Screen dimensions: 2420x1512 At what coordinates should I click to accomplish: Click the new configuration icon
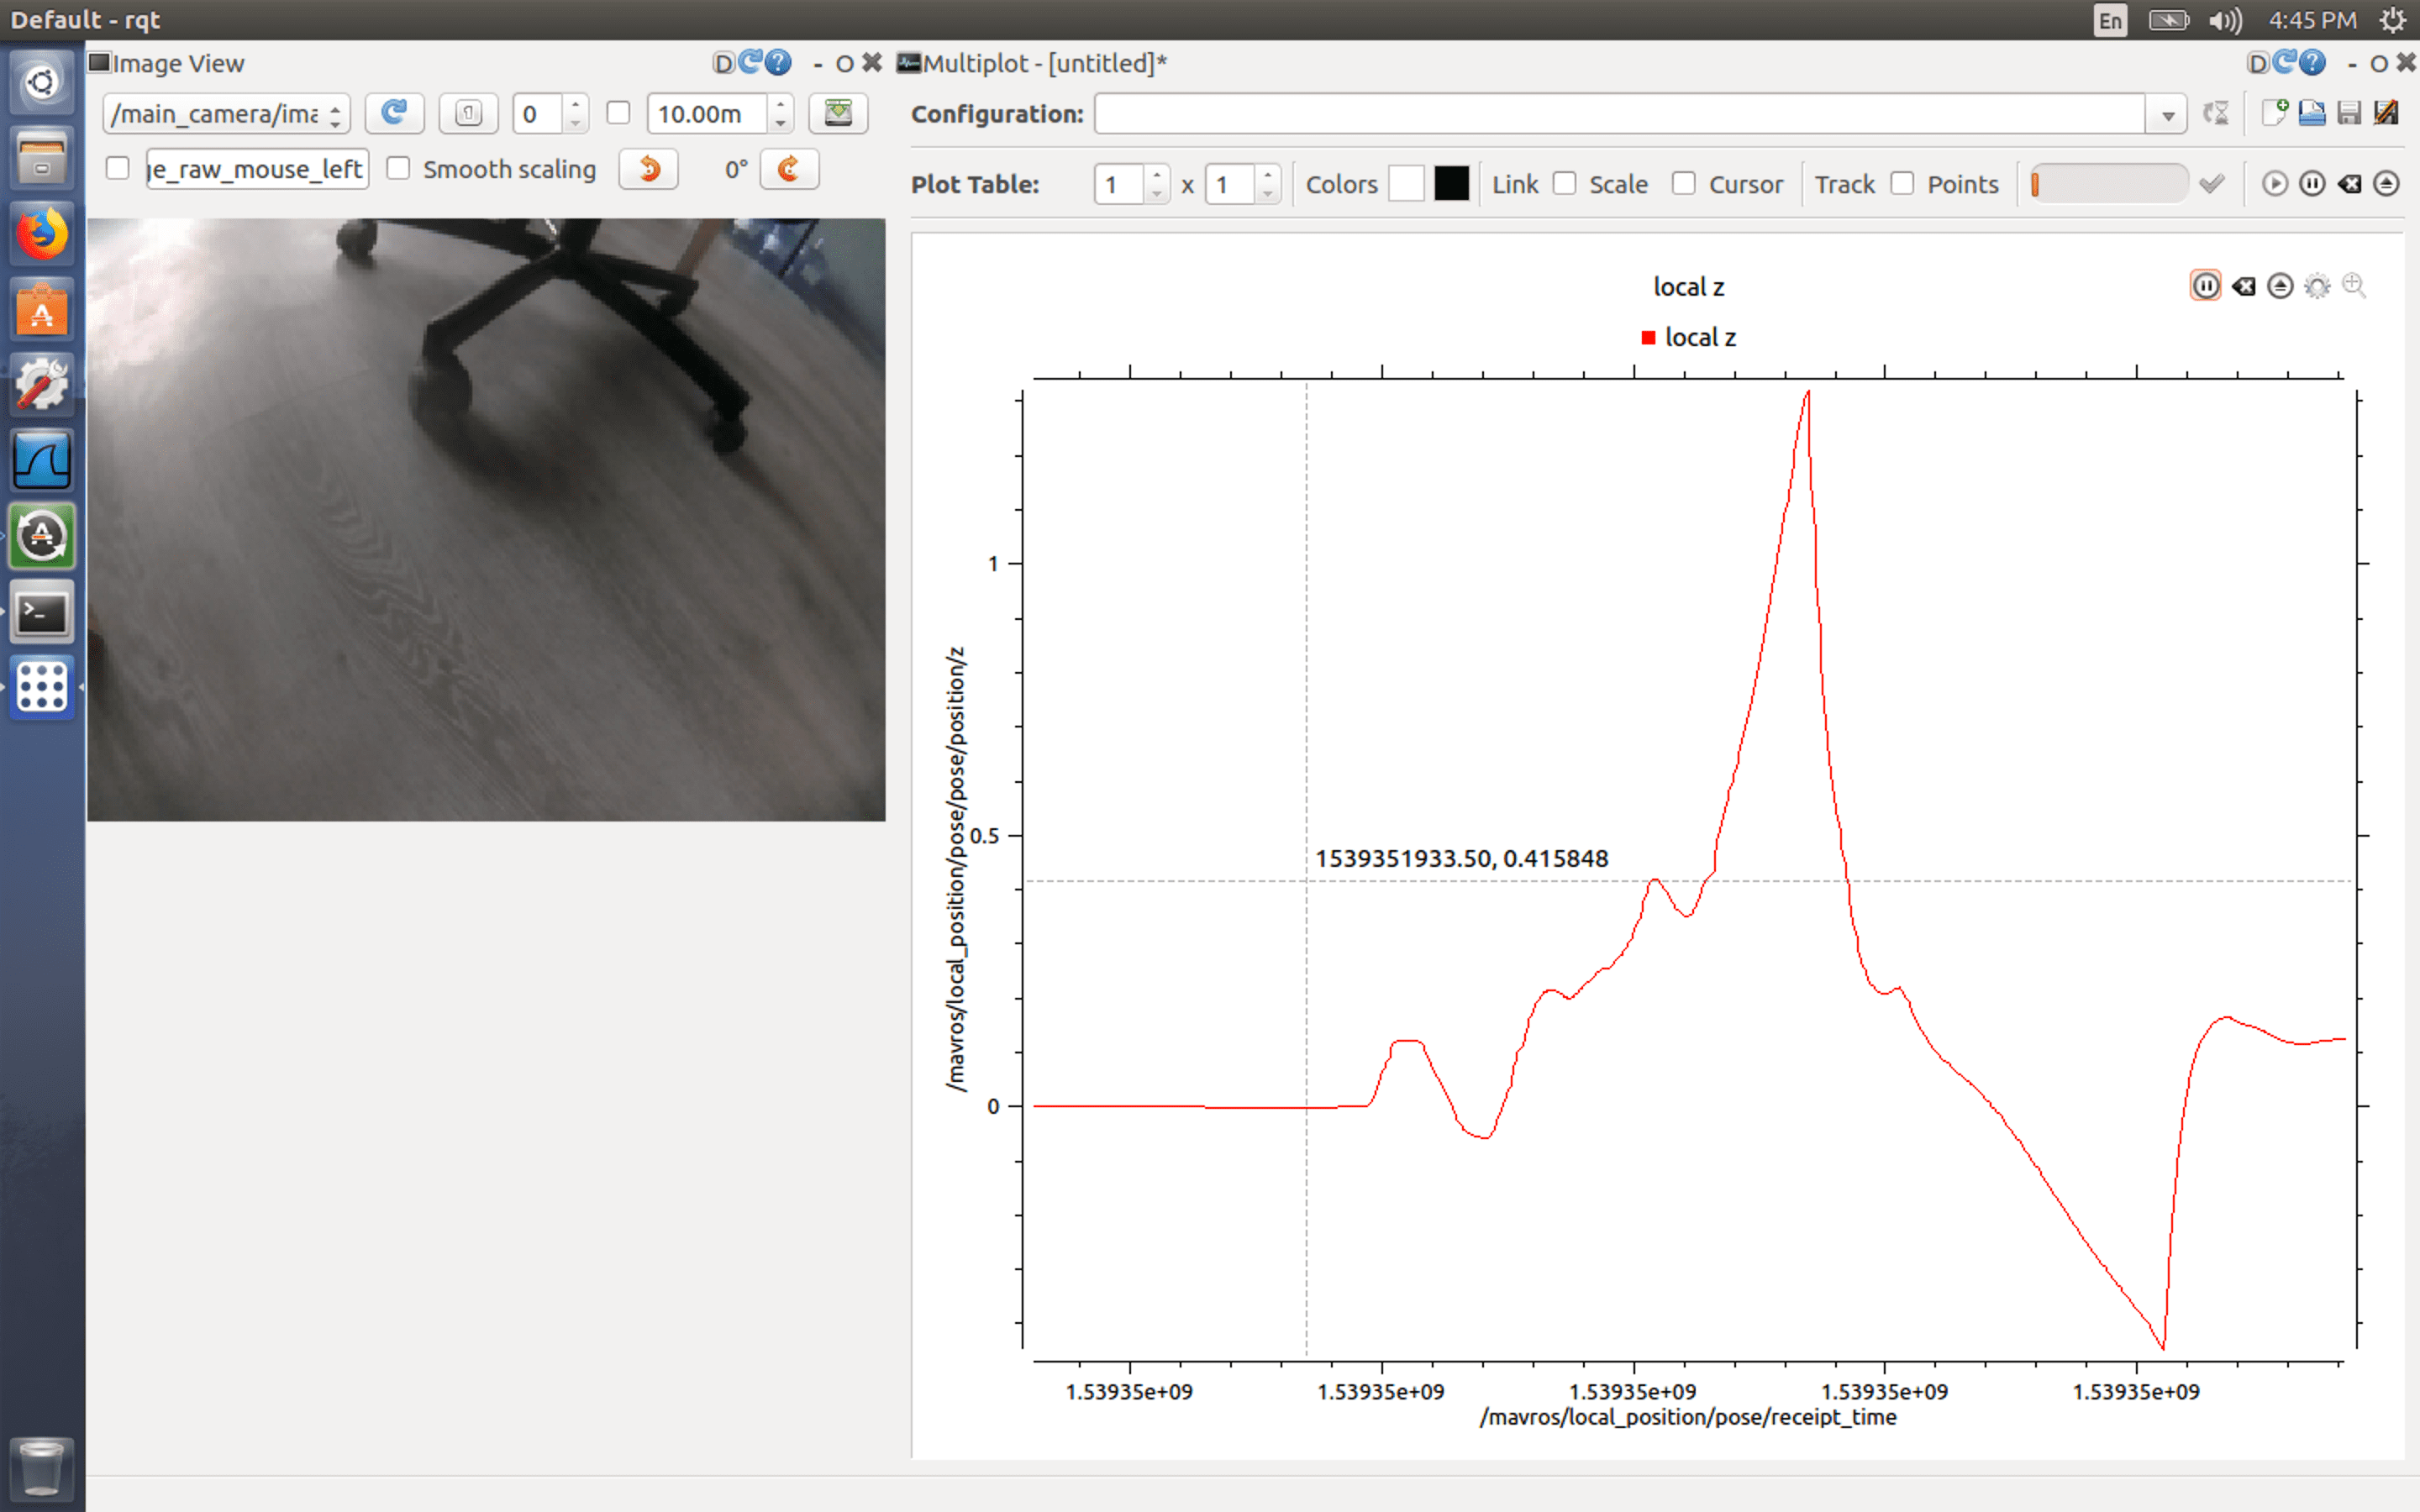coord(2275,113)
